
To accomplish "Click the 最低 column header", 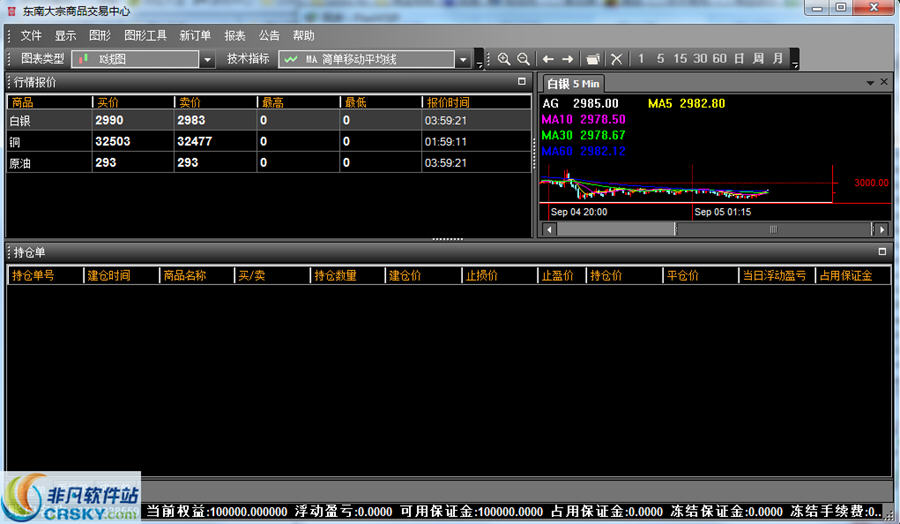I will tap(381, 102).
